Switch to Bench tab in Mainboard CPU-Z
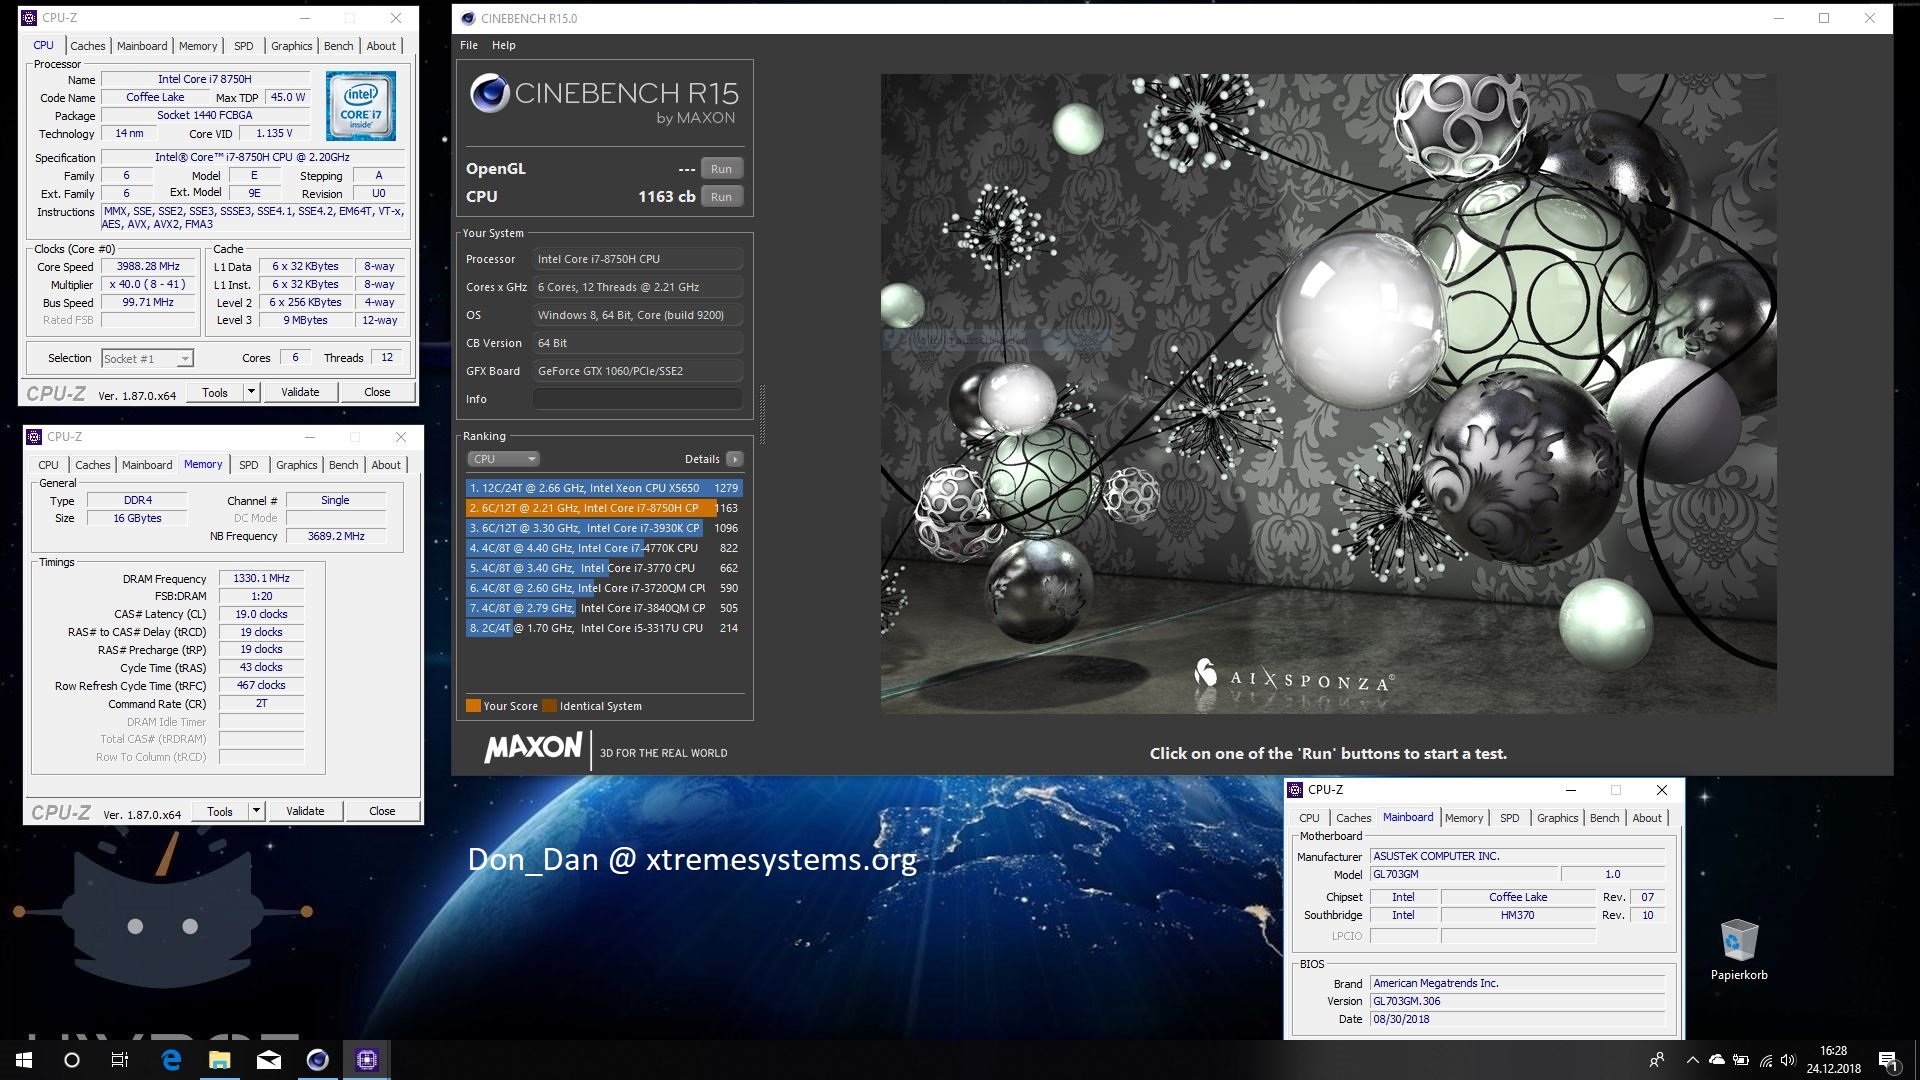The image size is (1920, 1080). [x=1604, y=818]
